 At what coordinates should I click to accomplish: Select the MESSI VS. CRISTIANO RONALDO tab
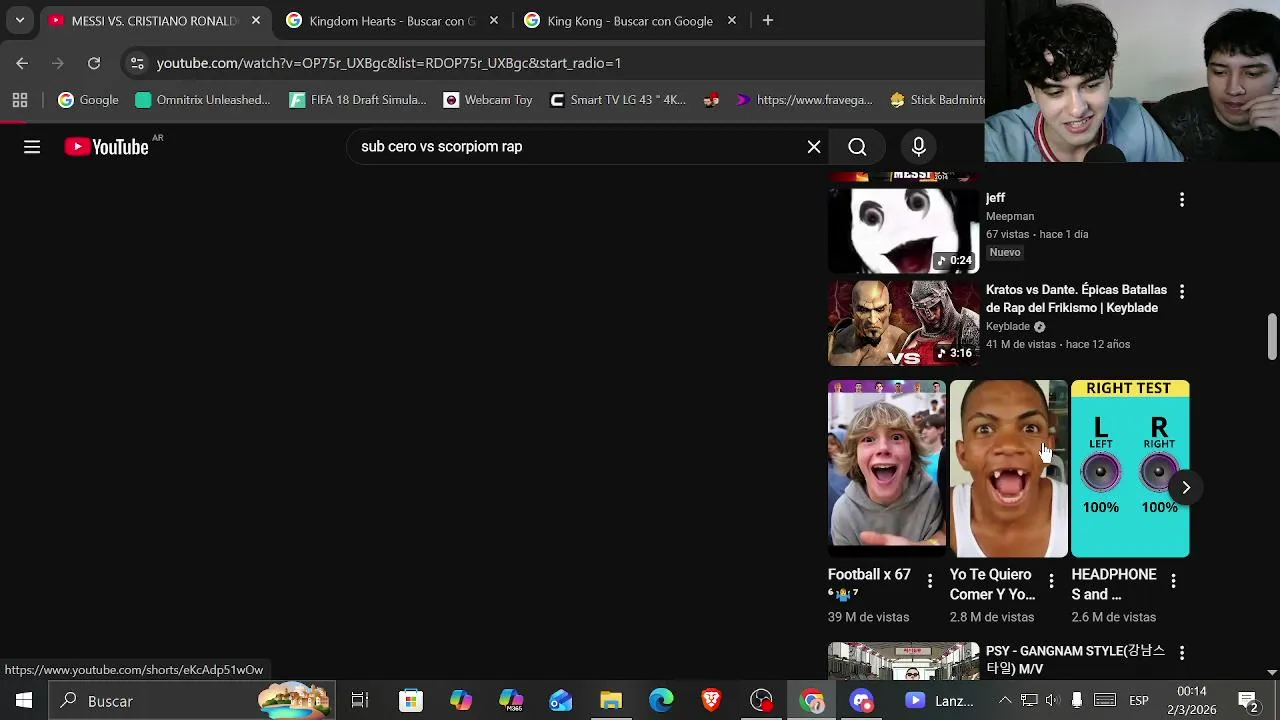[x=155, y=20]
